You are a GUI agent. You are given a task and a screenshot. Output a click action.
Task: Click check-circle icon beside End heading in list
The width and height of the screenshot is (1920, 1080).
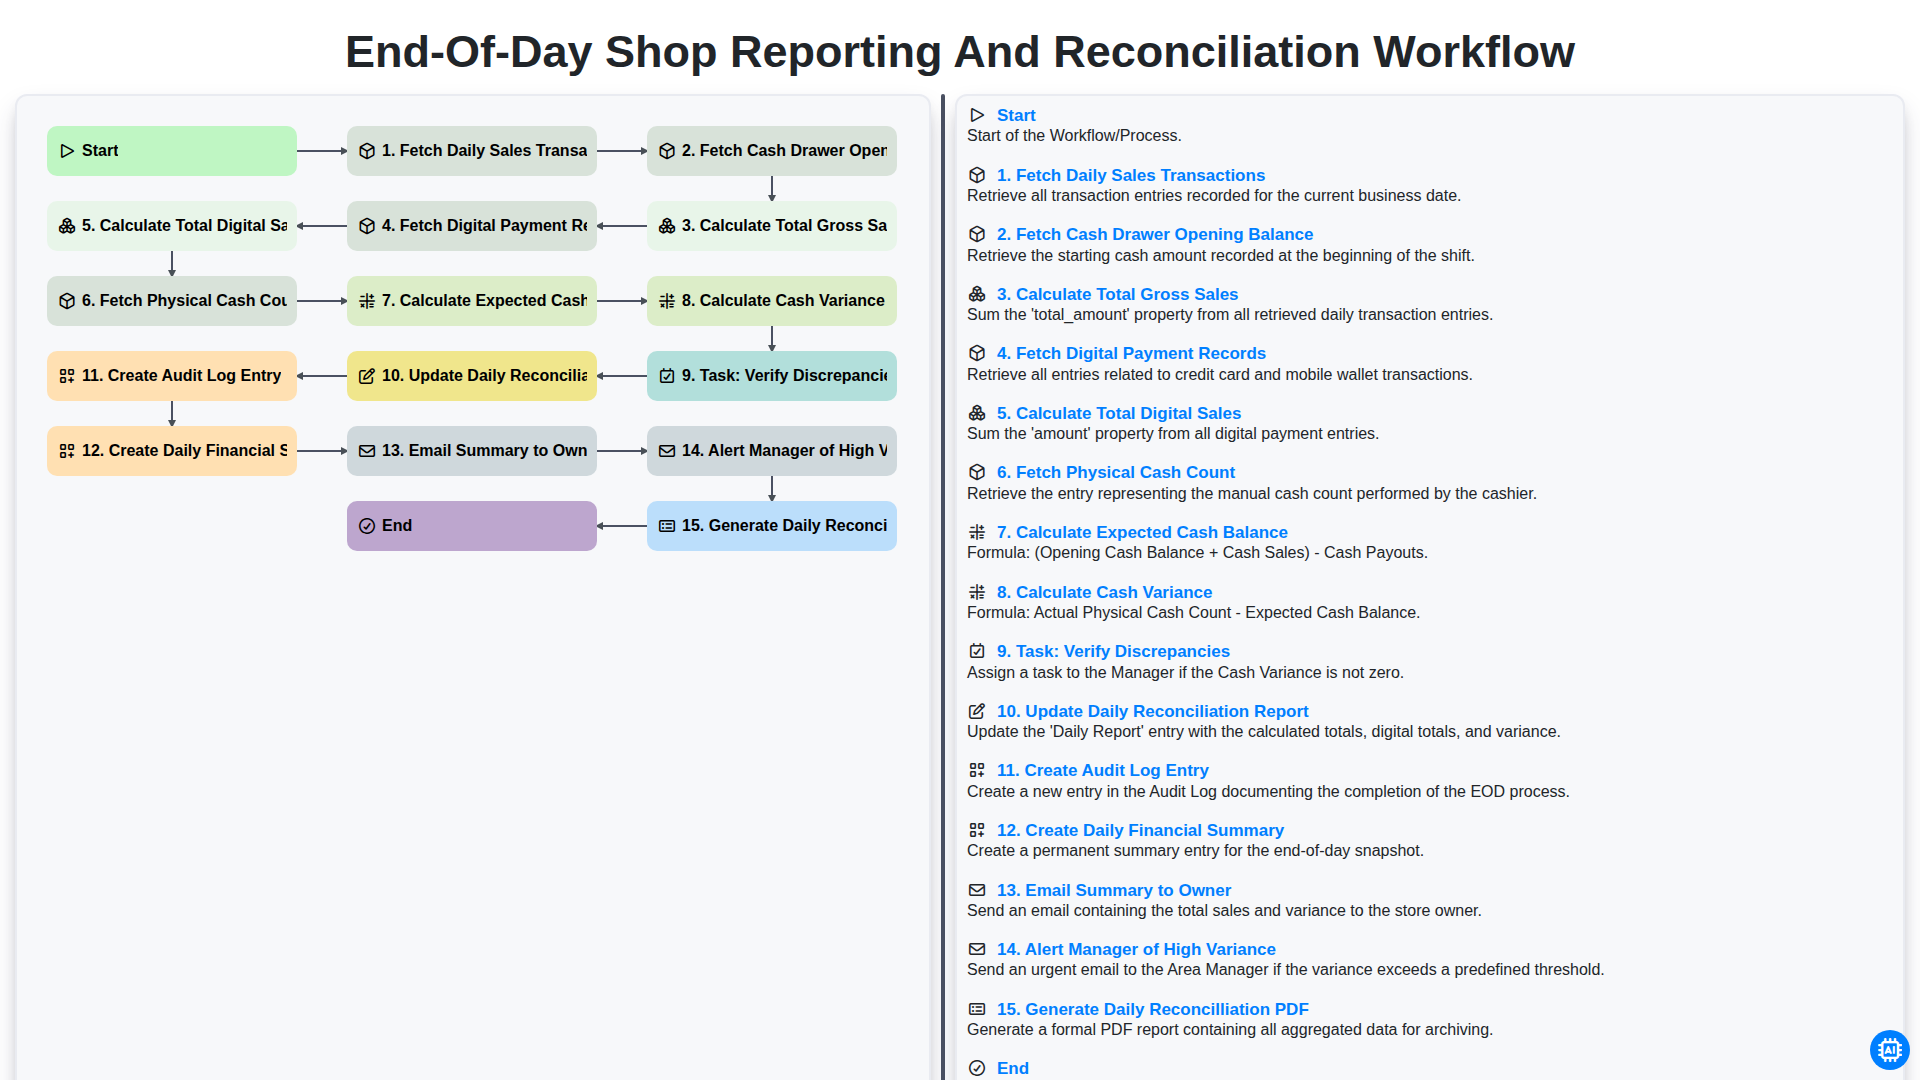[x=977, y=1069]
